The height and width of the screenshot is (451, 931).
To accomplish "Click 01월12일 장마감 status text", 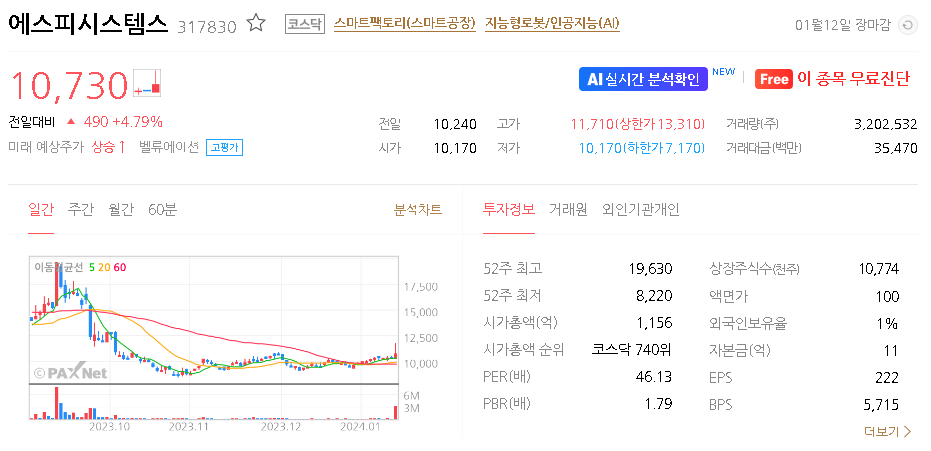I will click(x=843, y=25).
